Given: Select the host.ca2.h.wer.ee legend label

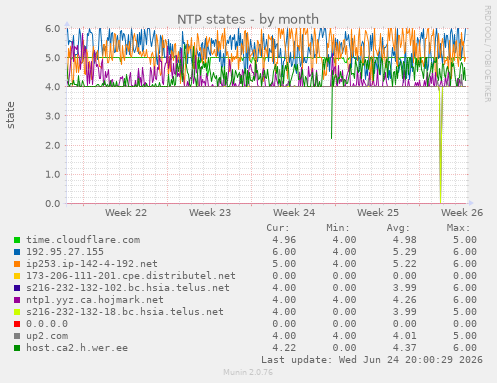Looking at the screenshot, I should [x=77, y=348].
